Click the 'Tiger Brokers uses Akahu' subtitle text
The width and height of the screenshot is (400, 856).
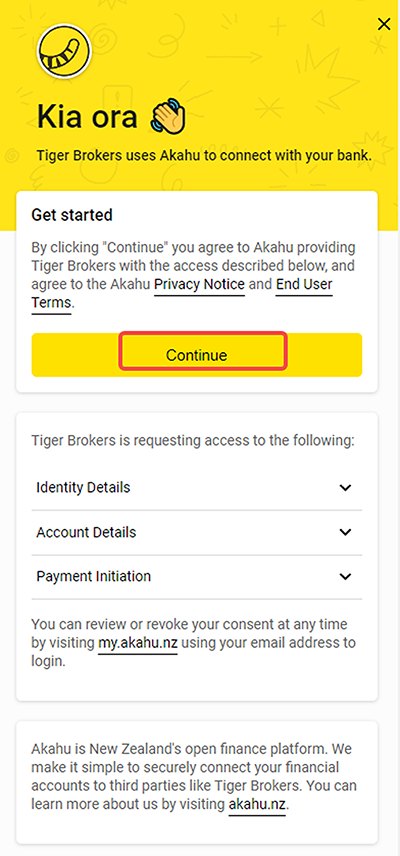pos(204,155)
